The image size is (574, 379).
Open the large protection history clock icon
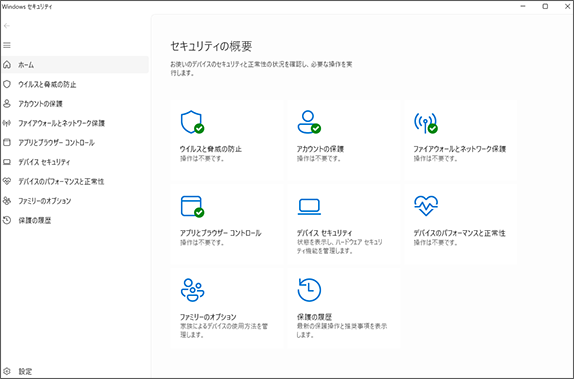coord(309,290)
